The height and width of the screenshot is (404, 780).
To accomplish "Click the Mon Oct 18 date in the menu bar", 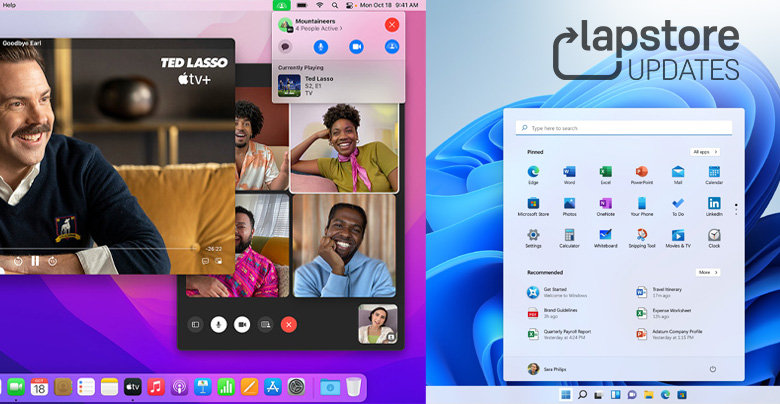I will (376, 5).
